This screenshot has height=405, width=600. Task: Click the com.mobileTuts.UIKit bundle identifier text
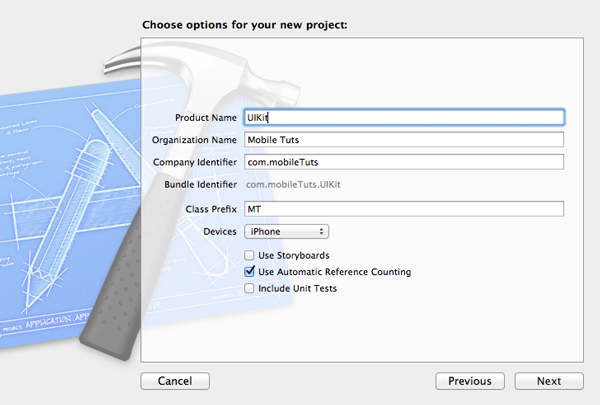click(x=293, y=185)
